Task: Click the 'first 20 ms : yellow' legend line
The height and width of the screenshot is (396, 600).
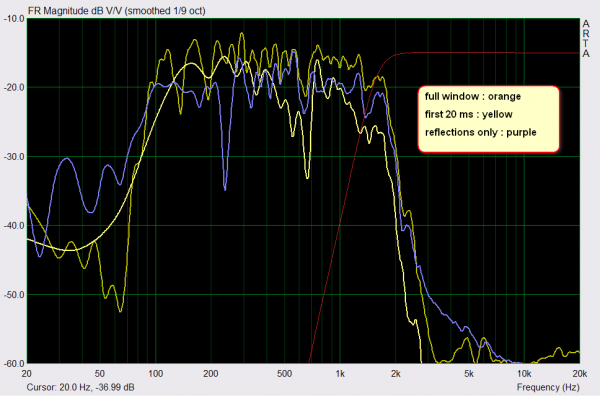Action: click(x=468, y=114)
